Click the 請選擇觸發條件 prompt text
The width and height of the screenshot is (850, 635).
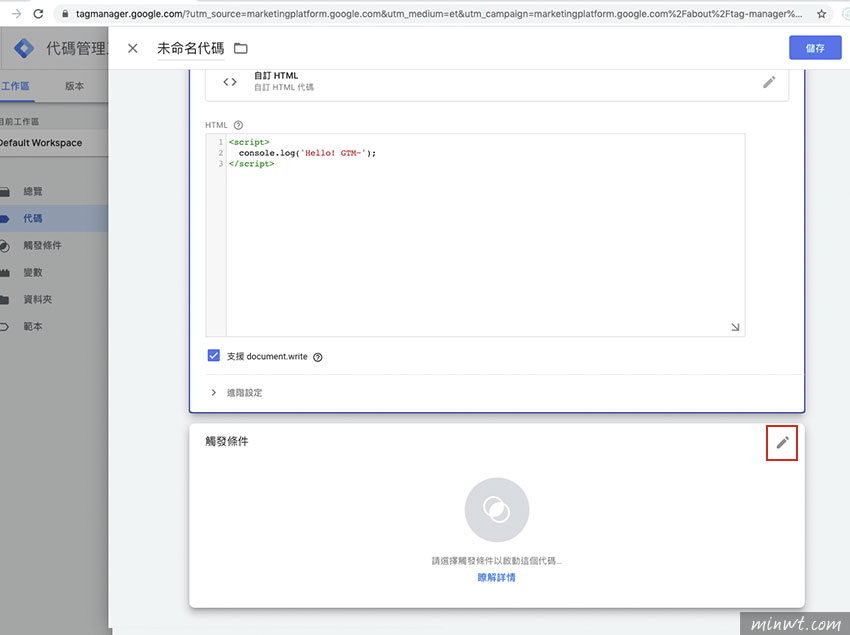497,561
